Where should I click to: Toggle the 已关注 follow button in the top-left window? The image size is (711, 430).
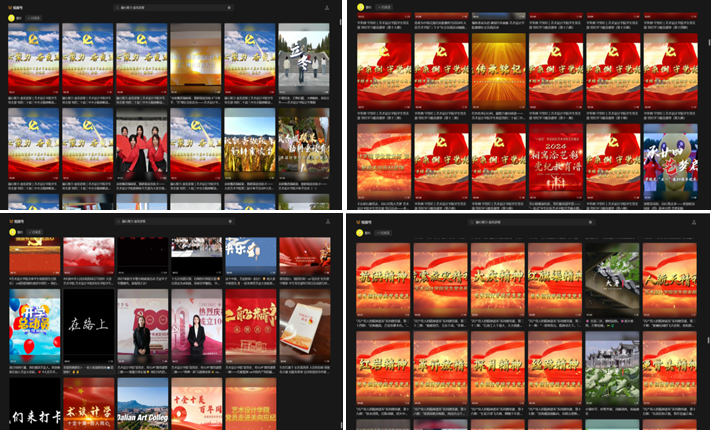coord(34,18)
